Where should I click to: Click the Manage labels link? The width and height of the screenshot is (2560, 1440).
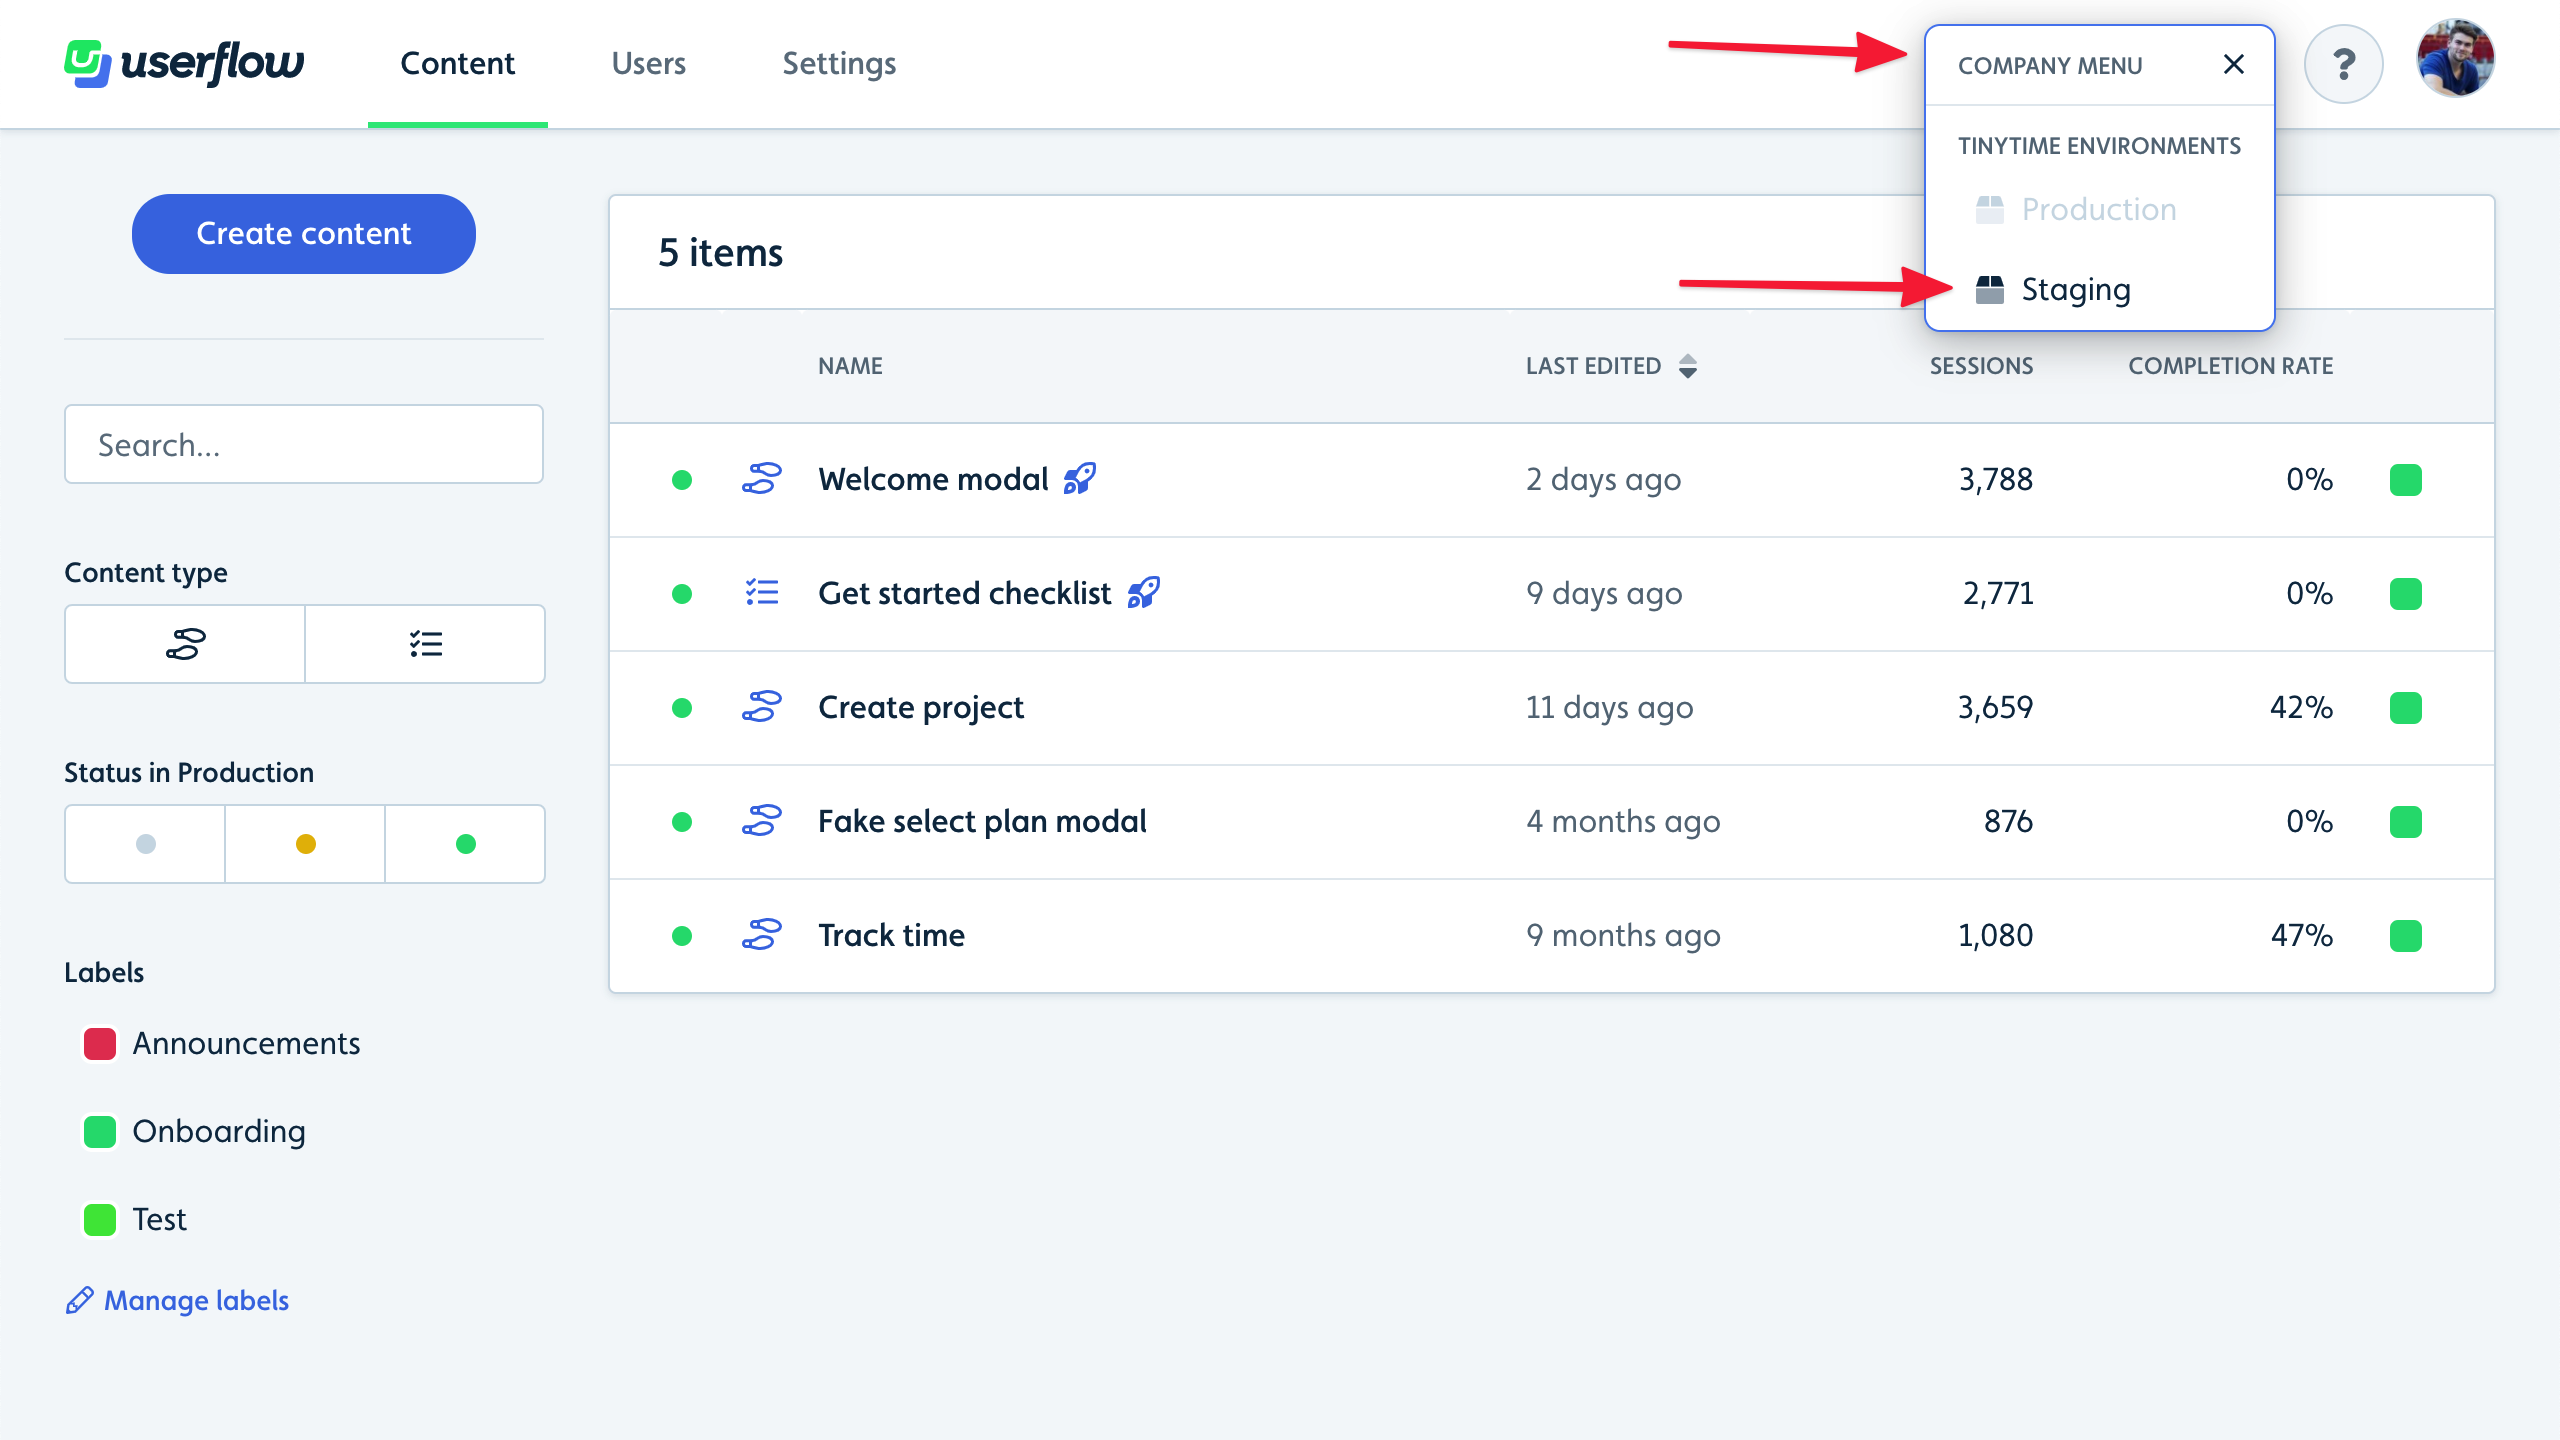tap(195, 1299)
